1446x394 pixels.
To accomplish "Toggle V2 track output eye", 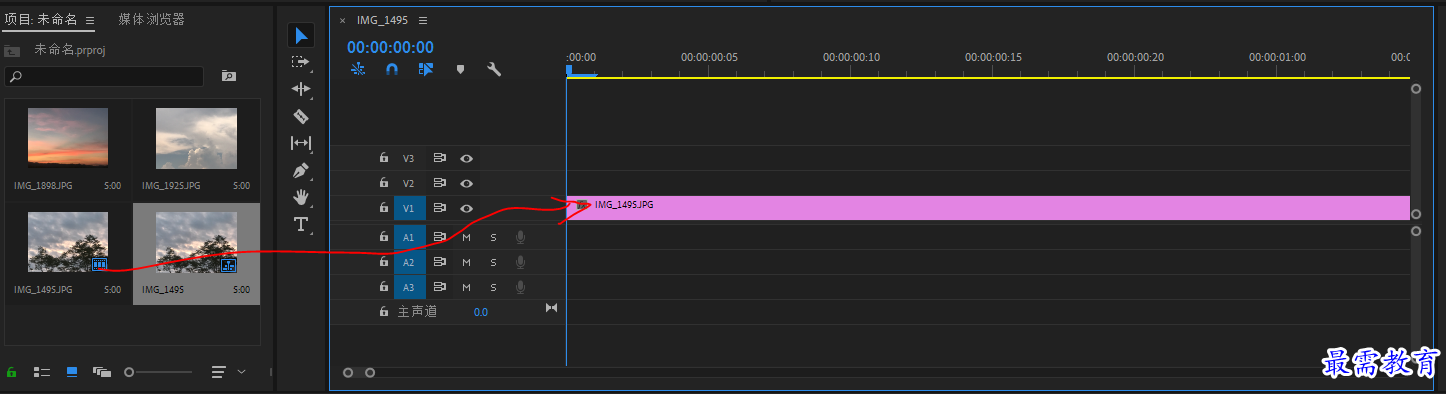I will pyautogui.click(x=466, y=183).
